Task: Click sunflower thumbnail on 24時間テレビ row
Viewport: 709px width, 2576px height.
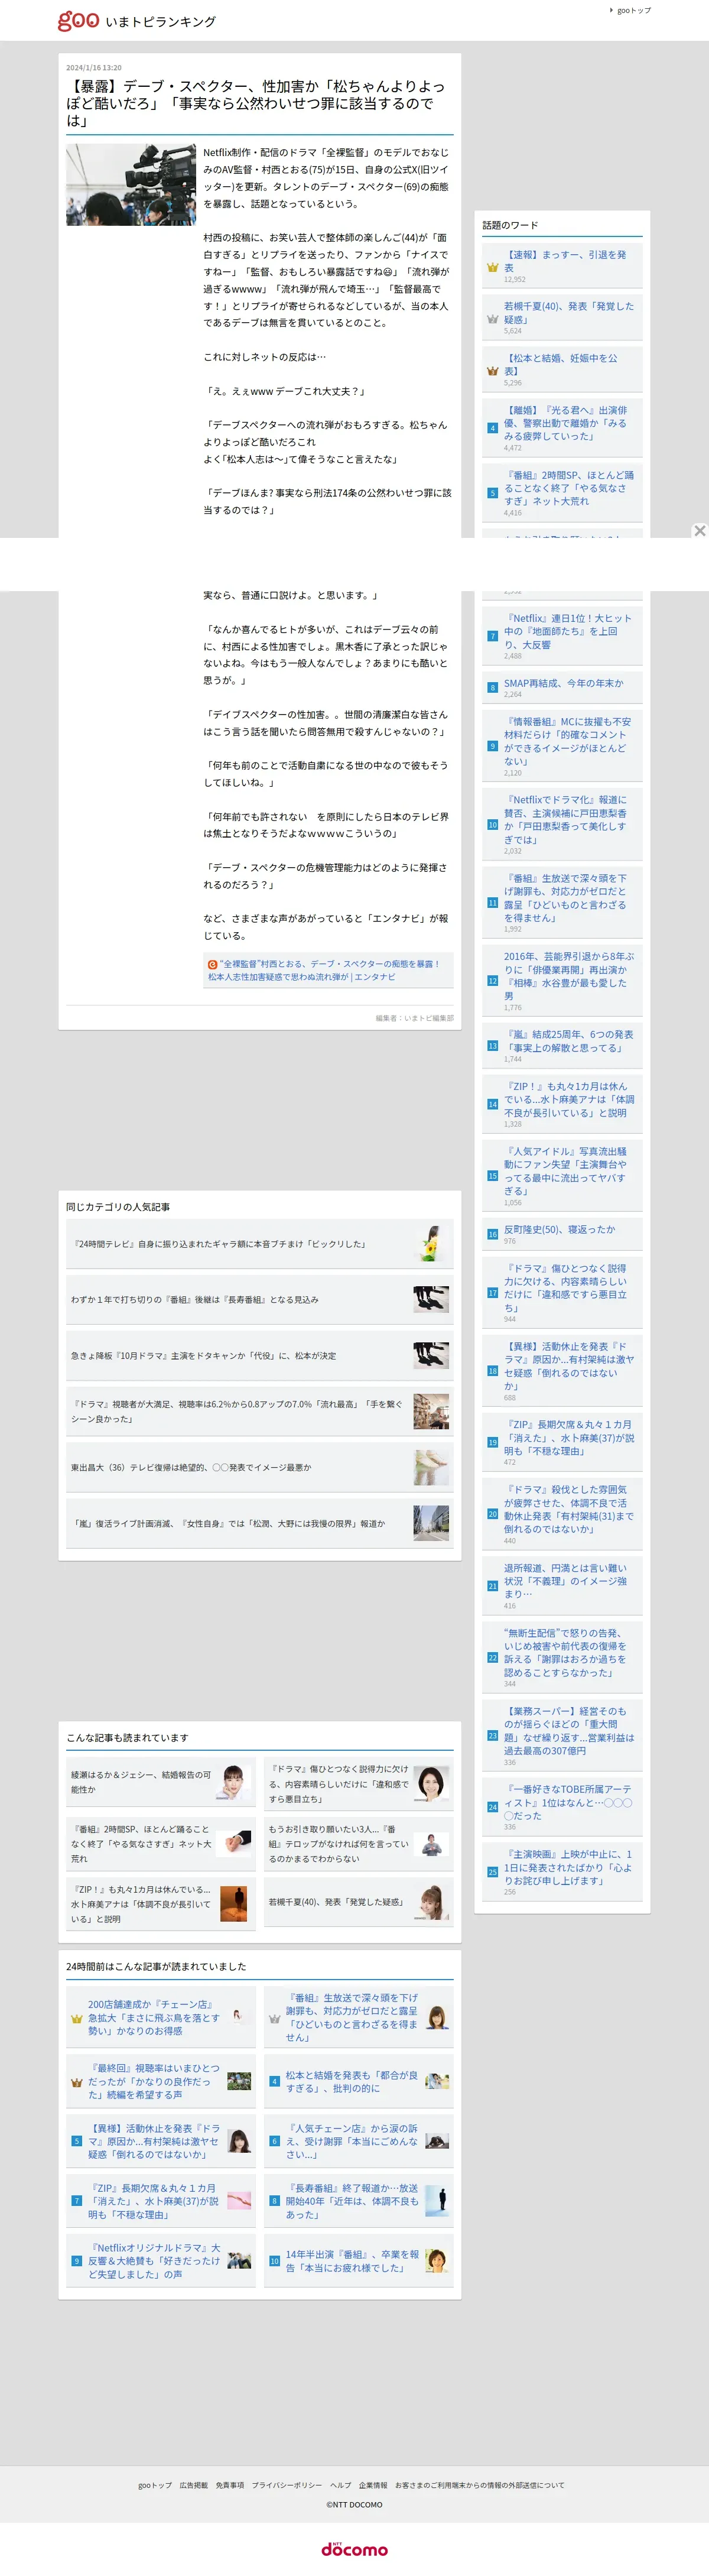Action: click(x=431, y=1243)
